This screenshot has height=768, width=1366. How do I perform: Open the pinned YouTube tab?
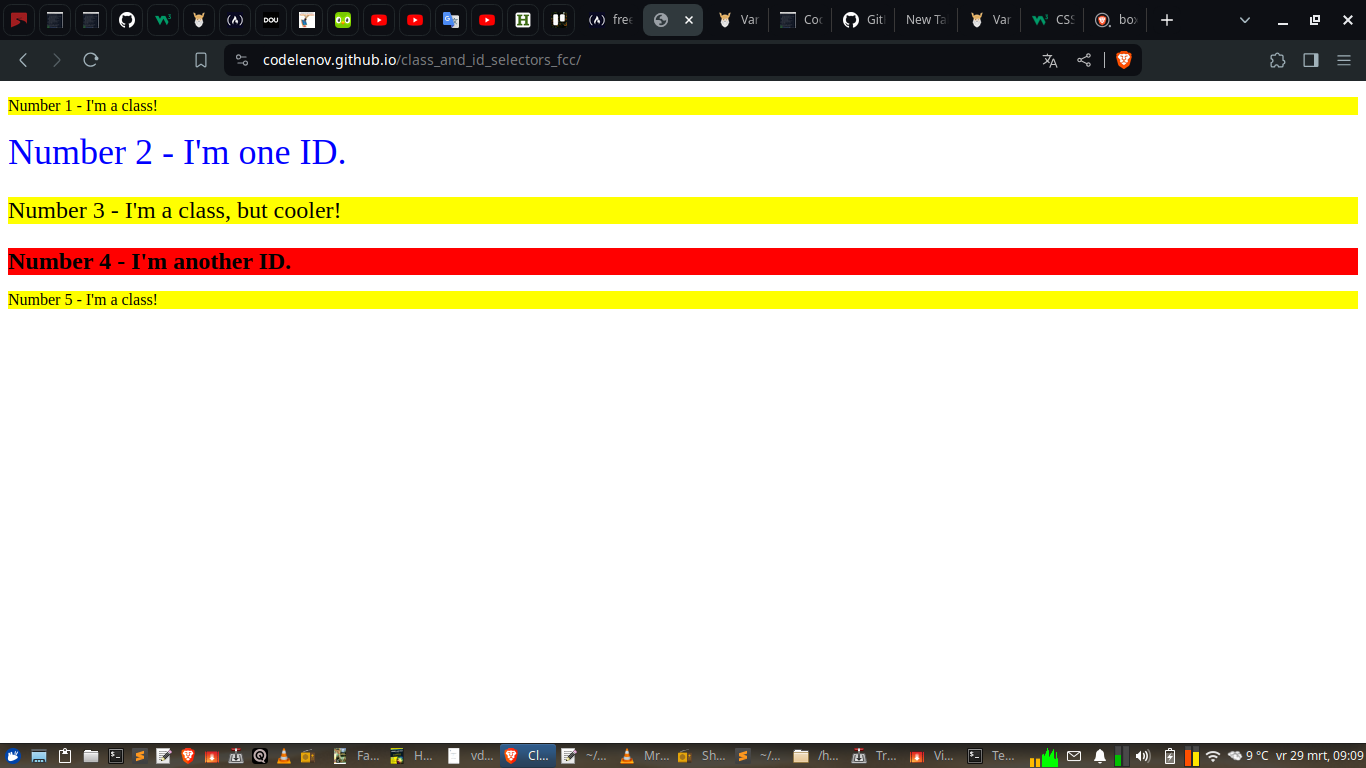378,20
